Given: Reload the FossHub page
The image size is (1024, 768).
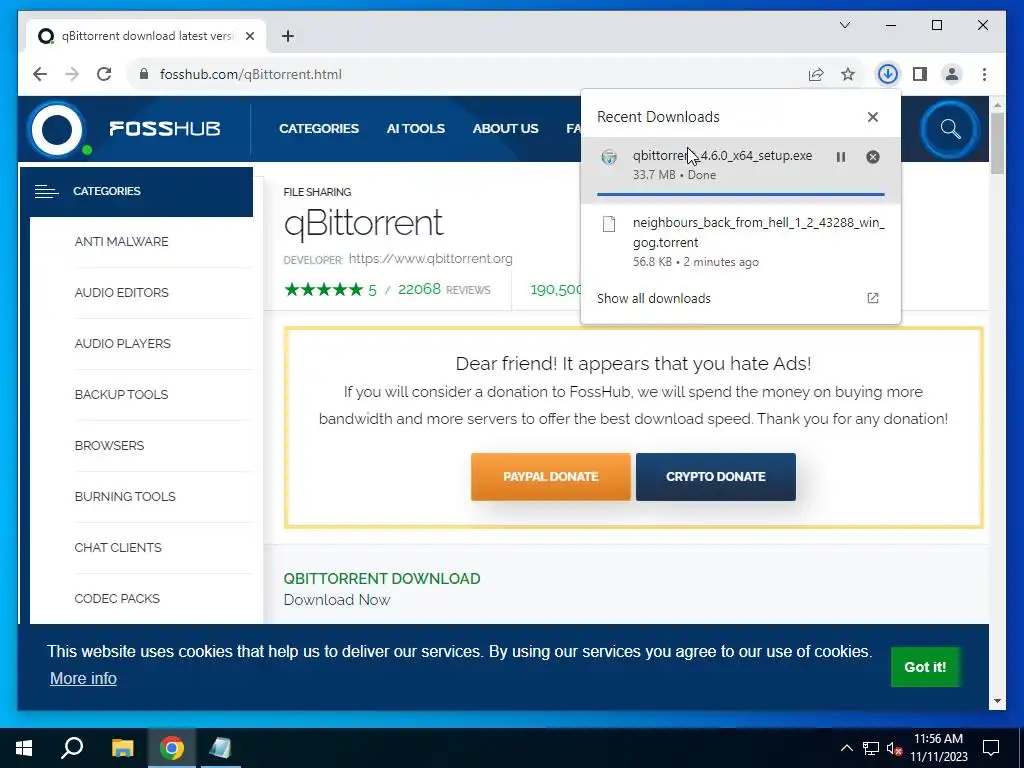Looking at the screenshot, I should (104, 74).
